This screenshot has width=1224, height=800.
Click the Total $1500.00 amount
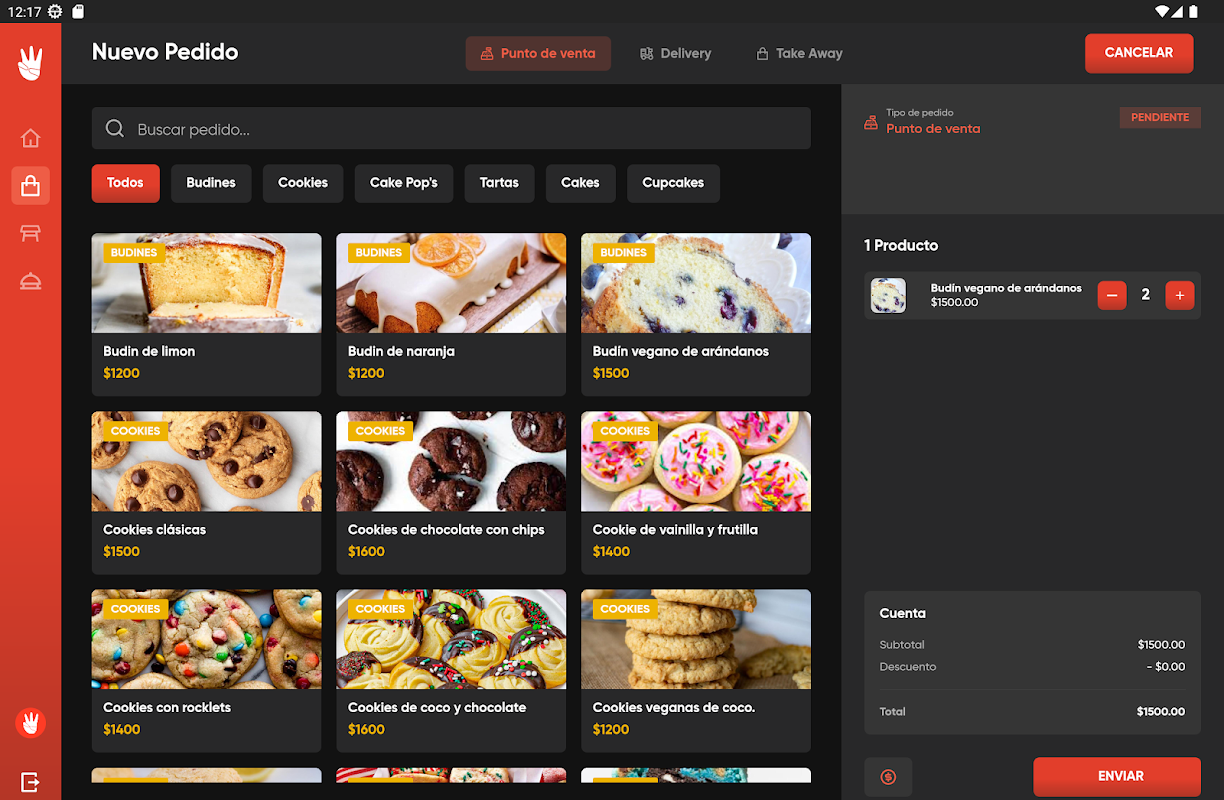(1161, 712)
